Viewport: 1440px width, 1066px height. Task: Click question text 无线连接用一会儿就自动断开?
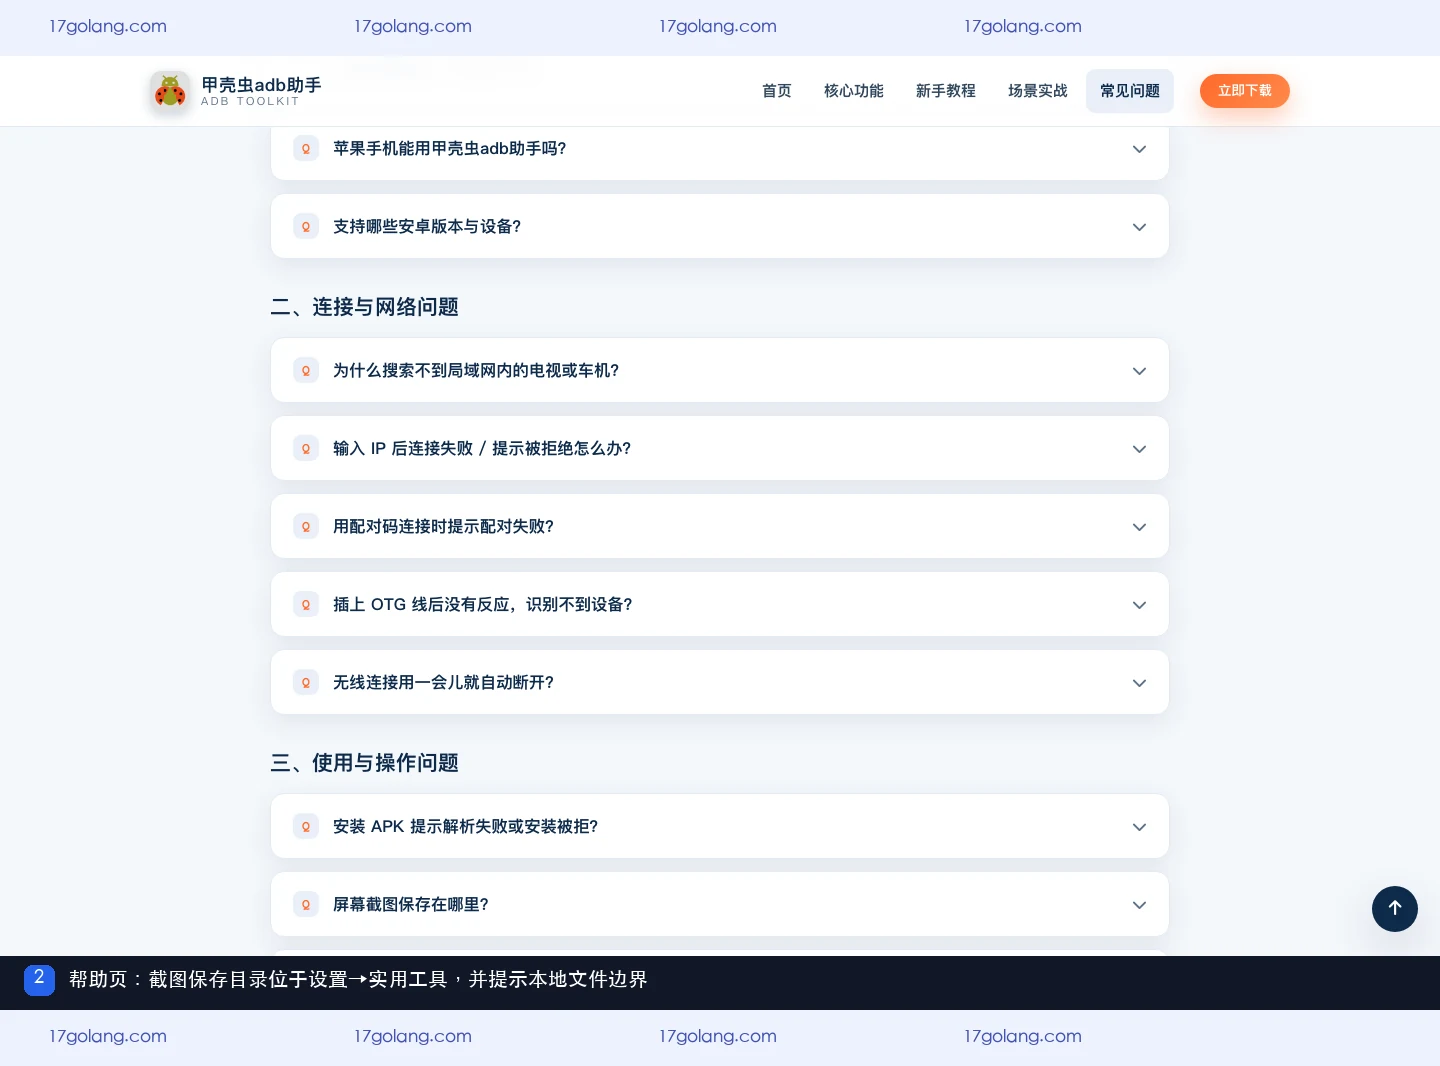(x=443, y=682)
